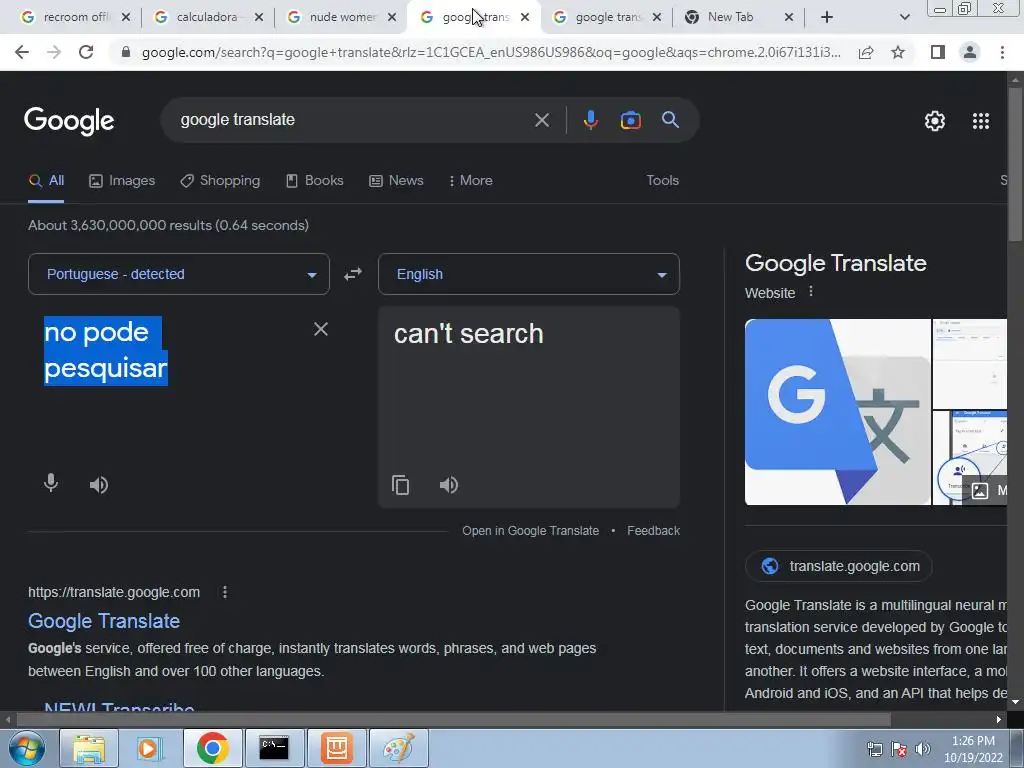Click the vertical page scrollbar
The image size is (1024, 768).
click(x=1015, y=163)
